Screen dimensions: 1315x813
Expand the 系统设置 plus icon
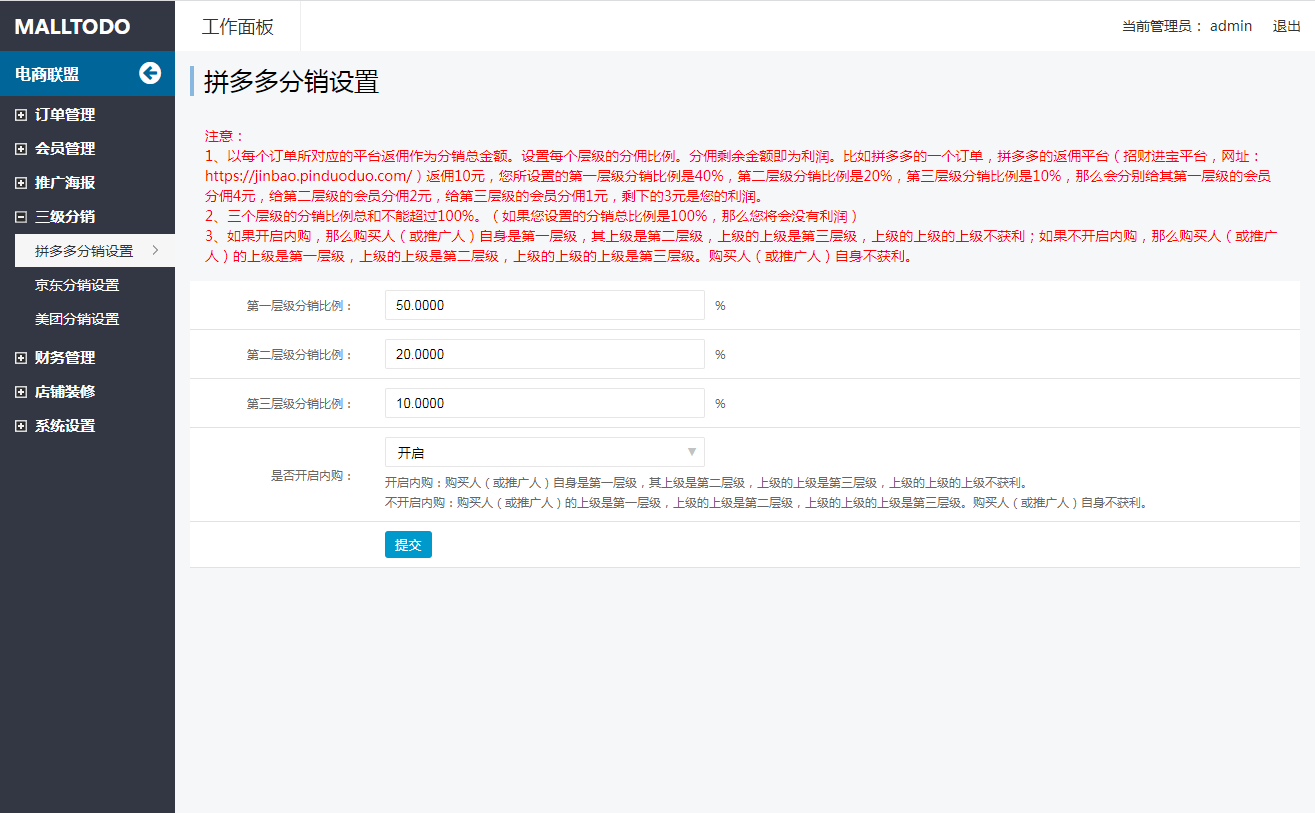point(21,426)
